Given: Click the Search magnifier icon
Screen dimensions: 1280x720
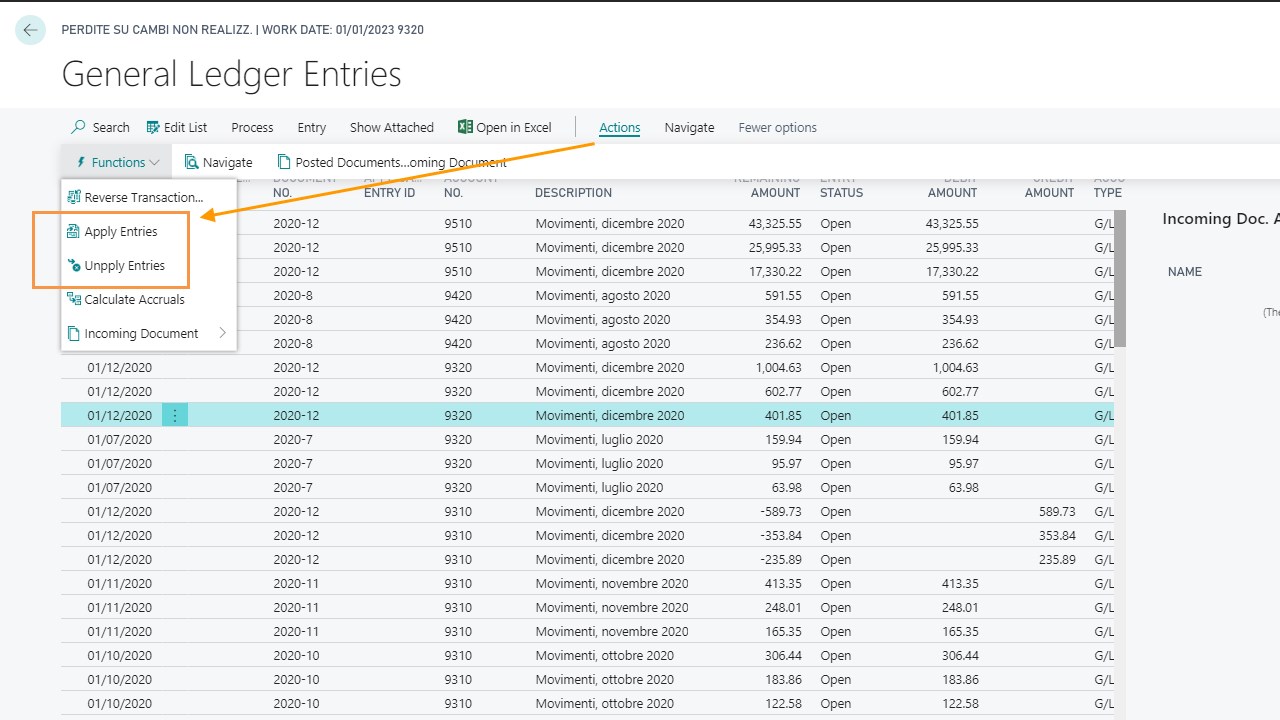Looking at the screenshot, I should pyautogui.click(x=78, y=127).
